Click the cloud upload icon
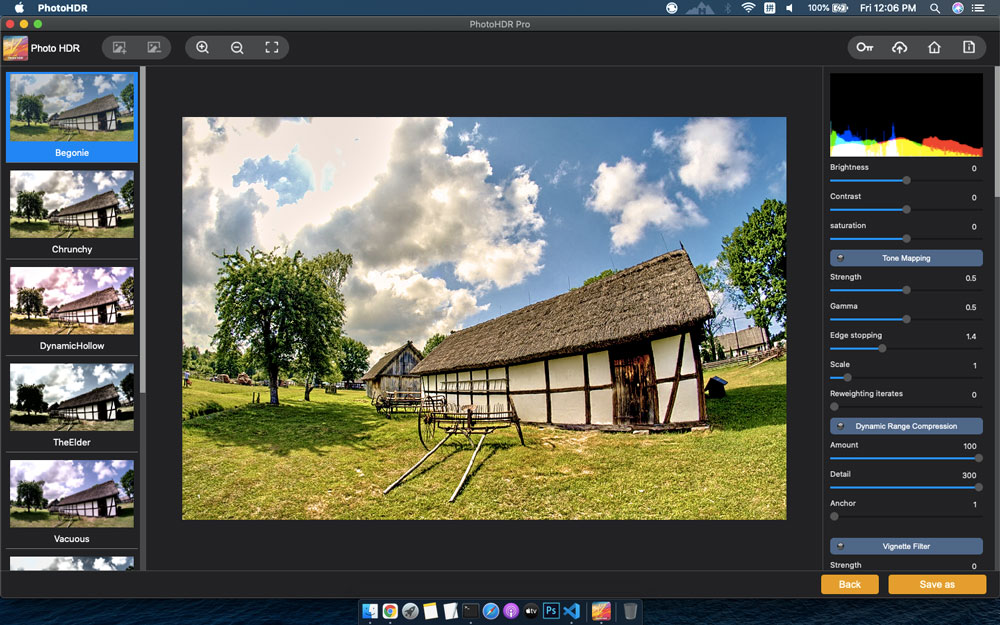1000x625 pixels. tap(899, 47)
